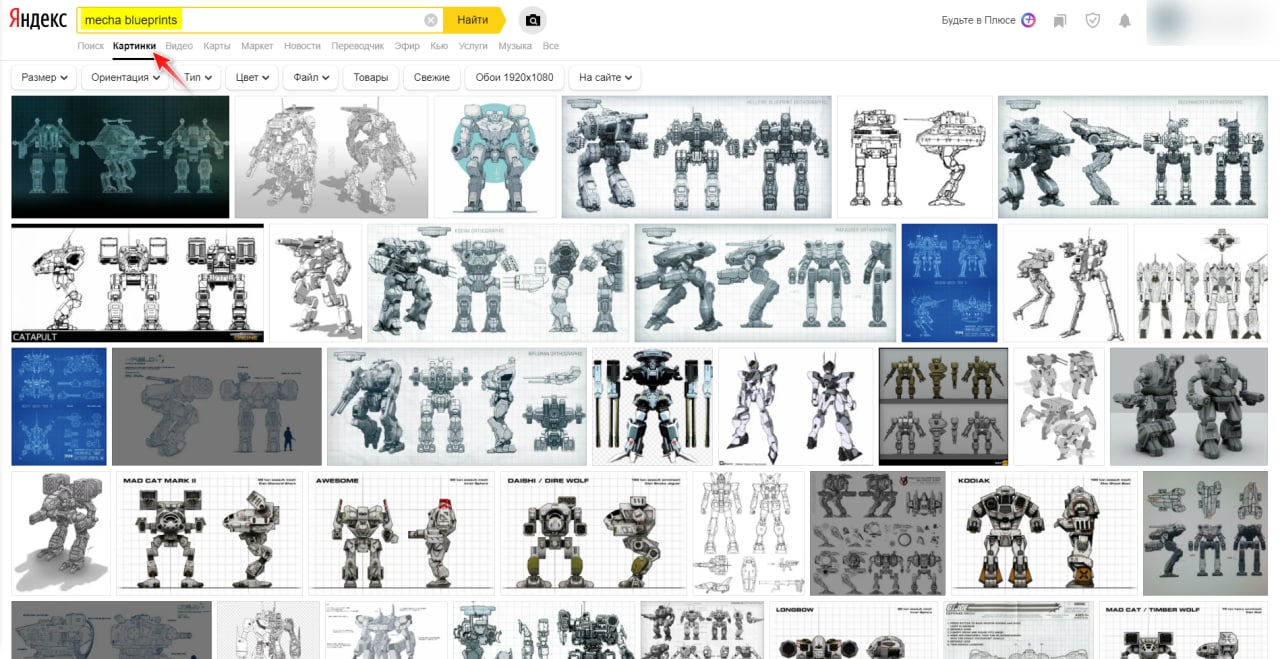Open the KODIAK mech thumbnail
The image size is (1280, 659).
(x=1044, y=532)
